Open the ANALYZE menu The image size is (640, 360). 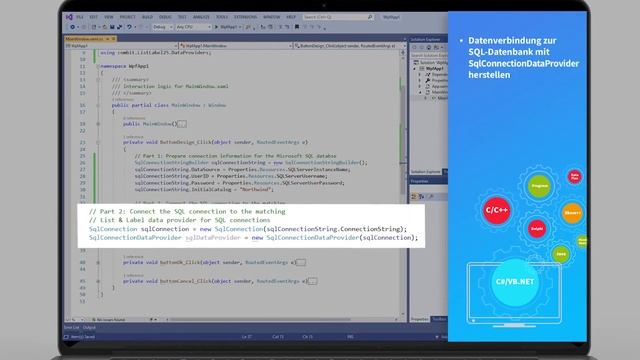click(201, 17)
